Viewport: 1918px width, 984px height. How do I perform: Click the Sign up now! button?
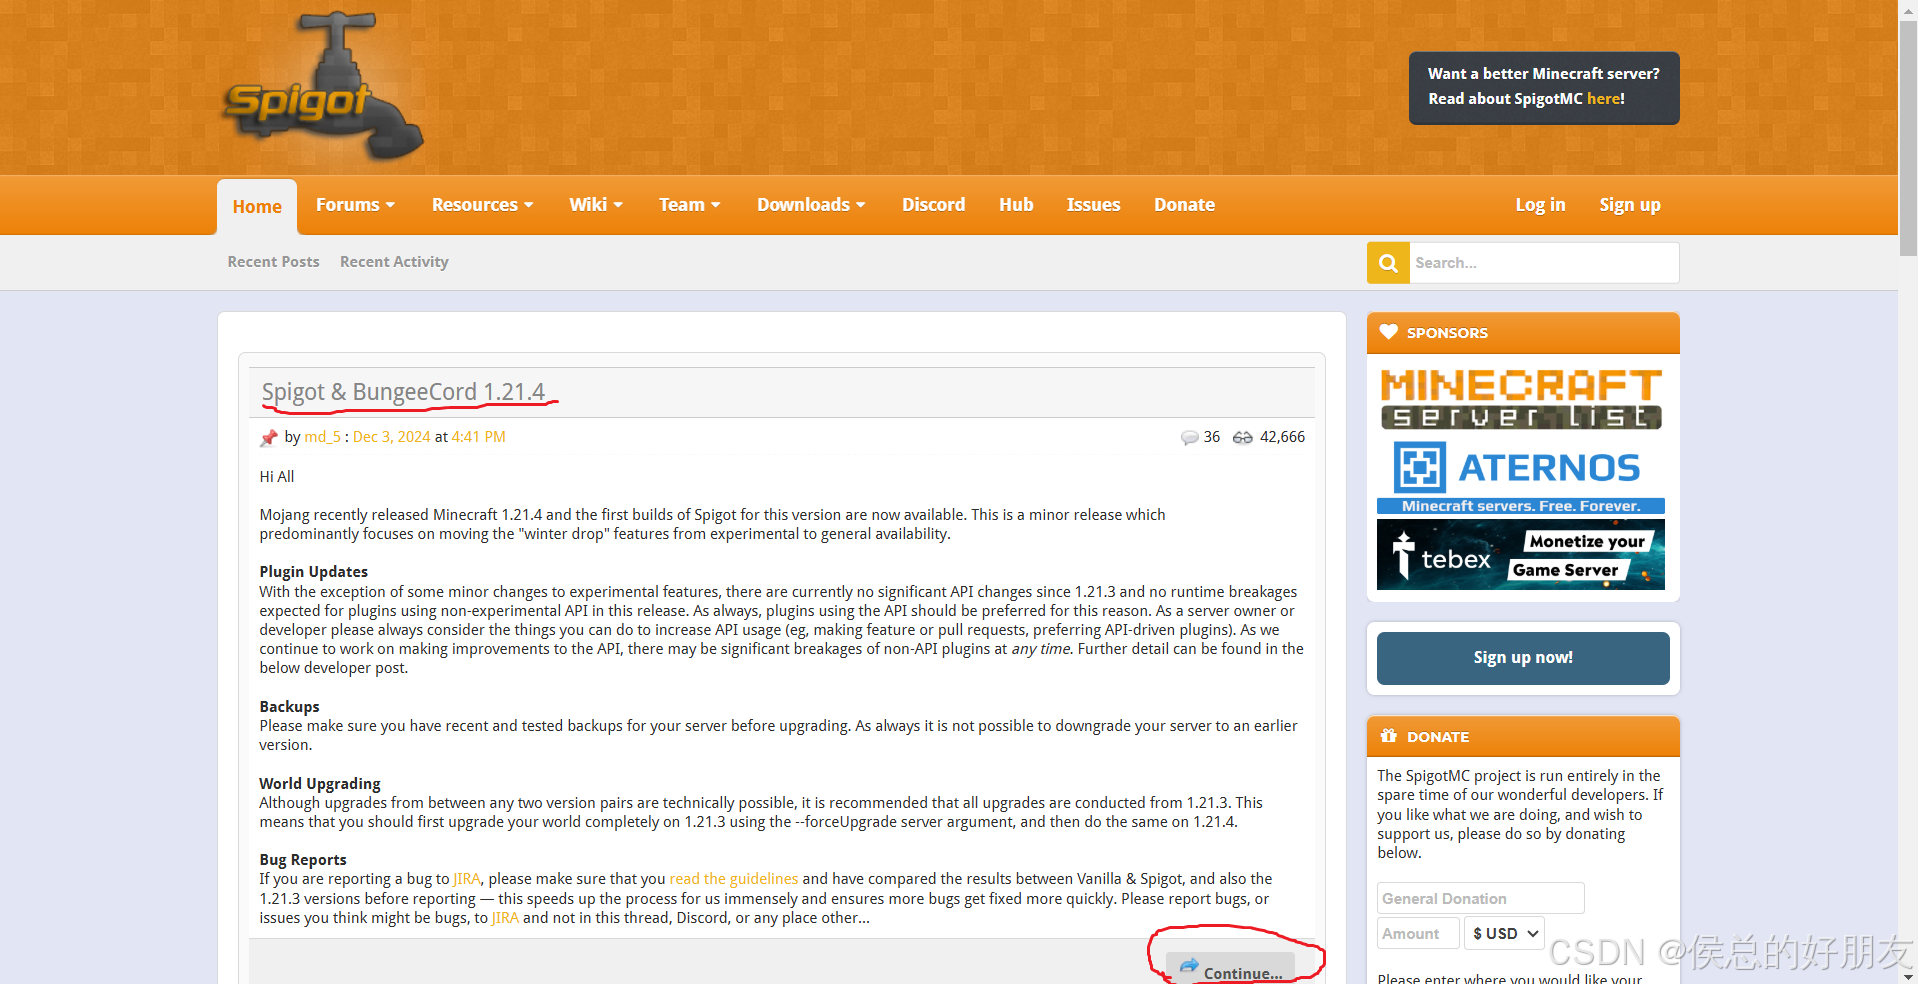click(1523, 658)
